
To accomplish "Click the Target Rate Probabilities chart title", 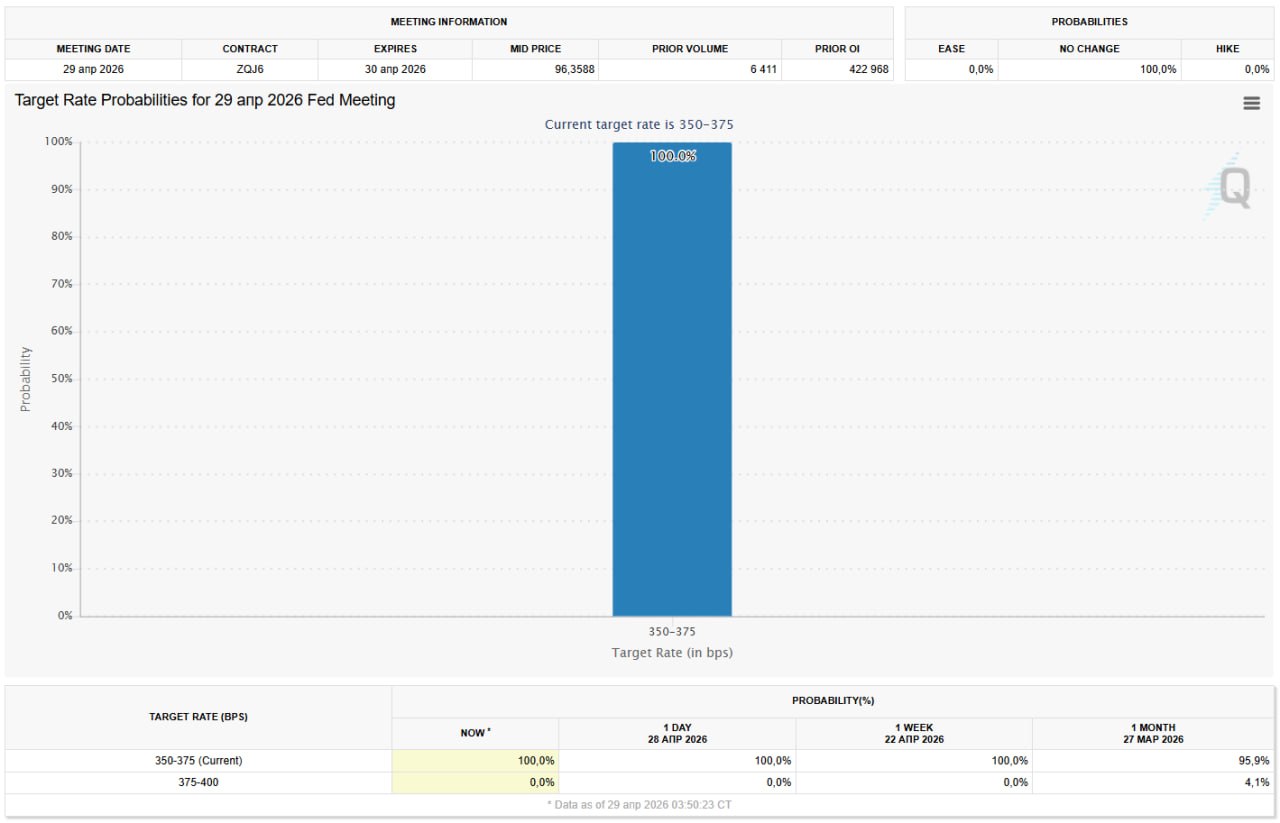I will click(x=205, y=100).
